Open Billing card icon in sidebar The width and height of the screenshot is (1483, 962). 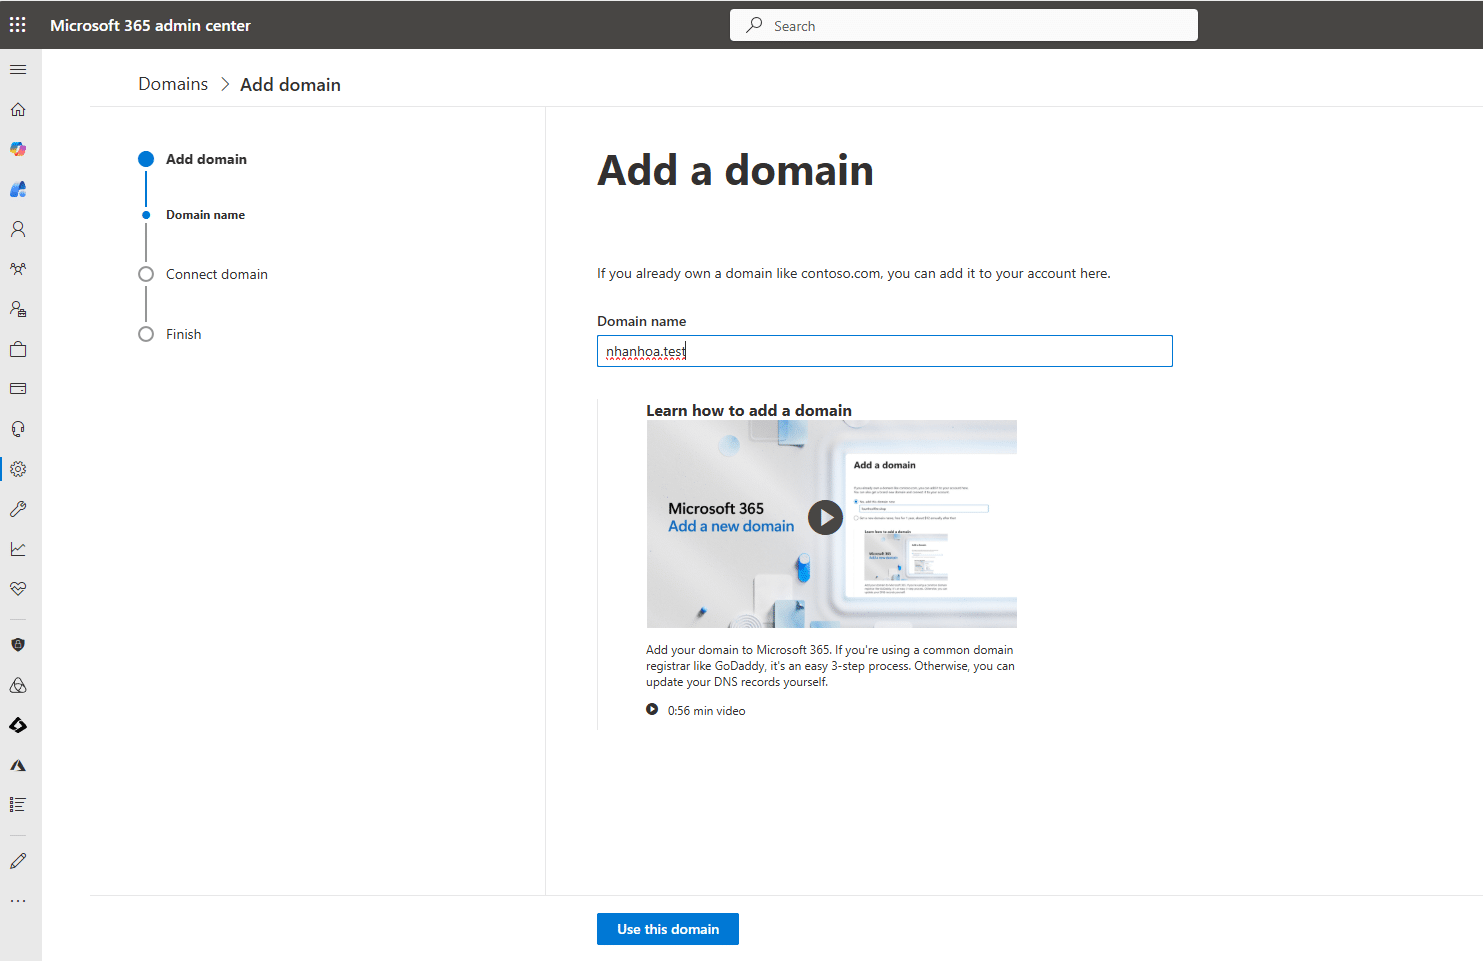(18, 389)
